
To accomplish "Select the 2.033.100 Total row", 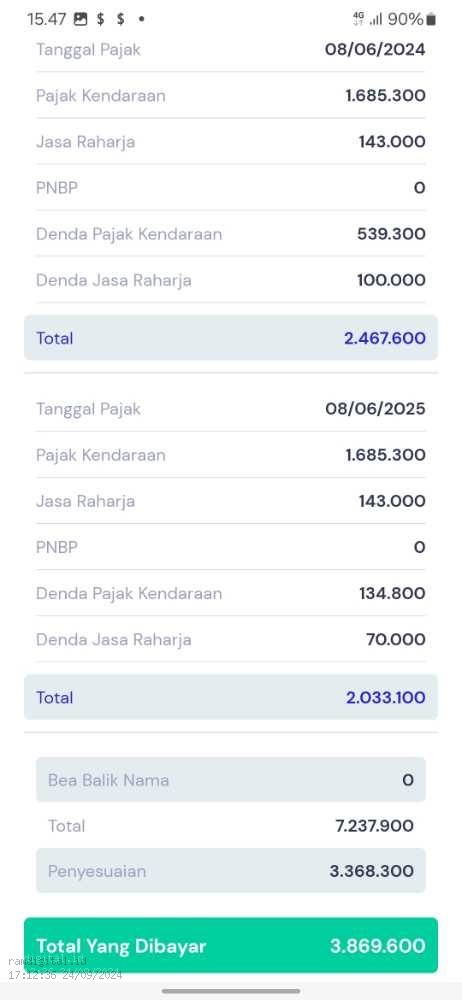I will click(x=231, y=697).
